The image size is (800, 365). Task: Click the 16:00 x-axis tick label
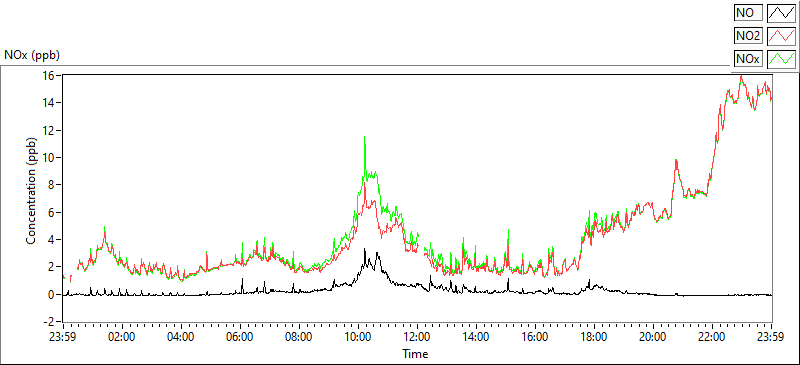pos(535,336)
